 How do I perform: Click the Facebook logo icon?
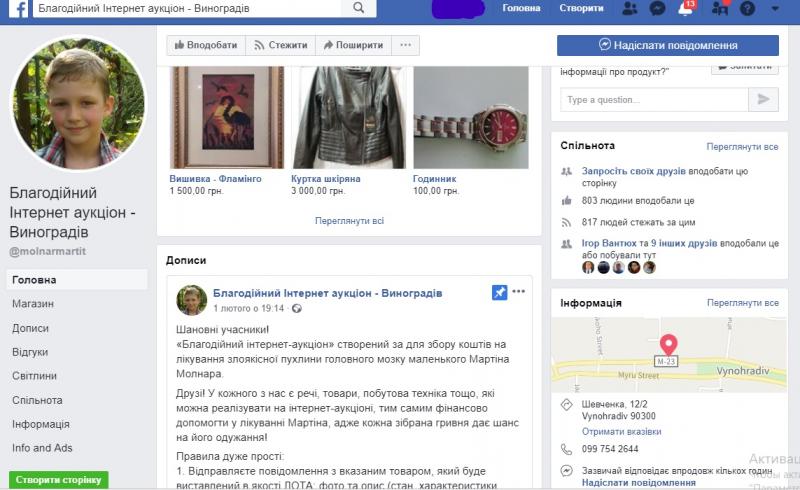[x=18, y=9]
